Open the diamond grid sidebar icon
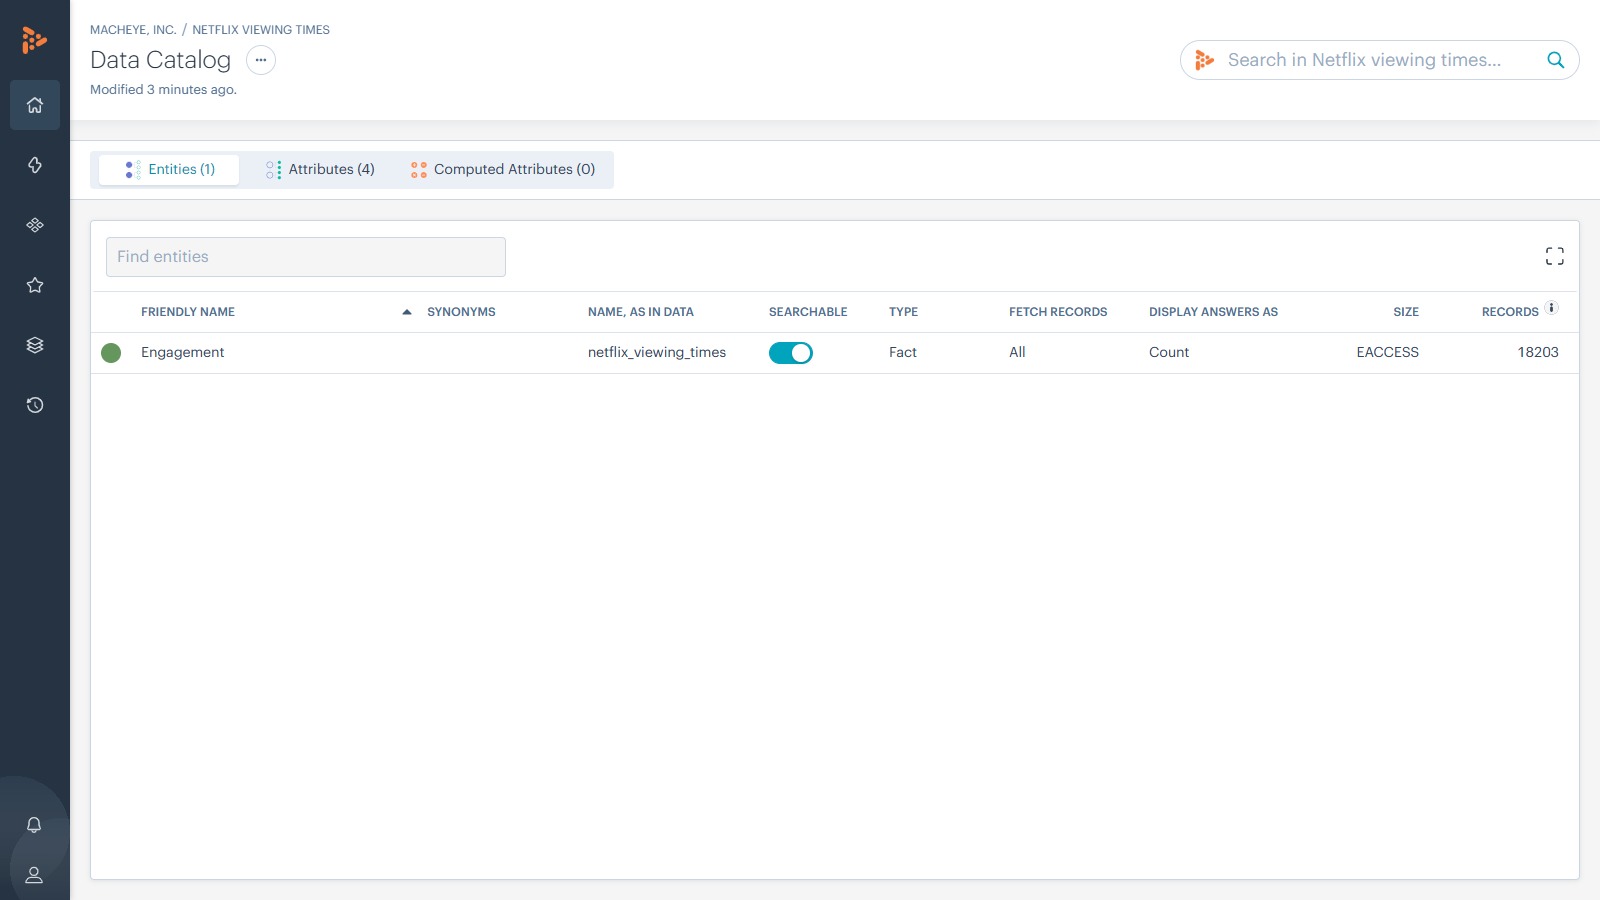 [35, 225]
